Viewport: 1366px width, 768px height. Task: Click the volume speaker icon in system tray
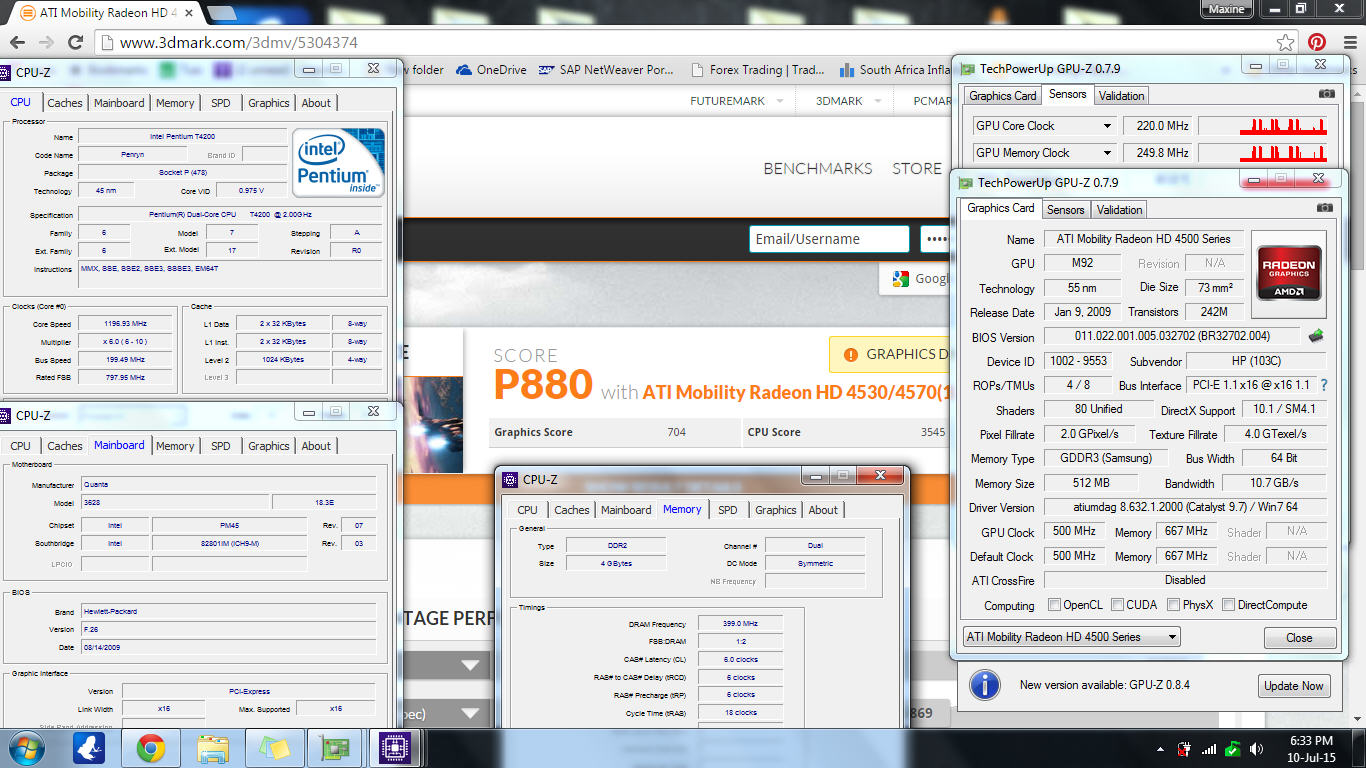click(x=1258, y=748)
